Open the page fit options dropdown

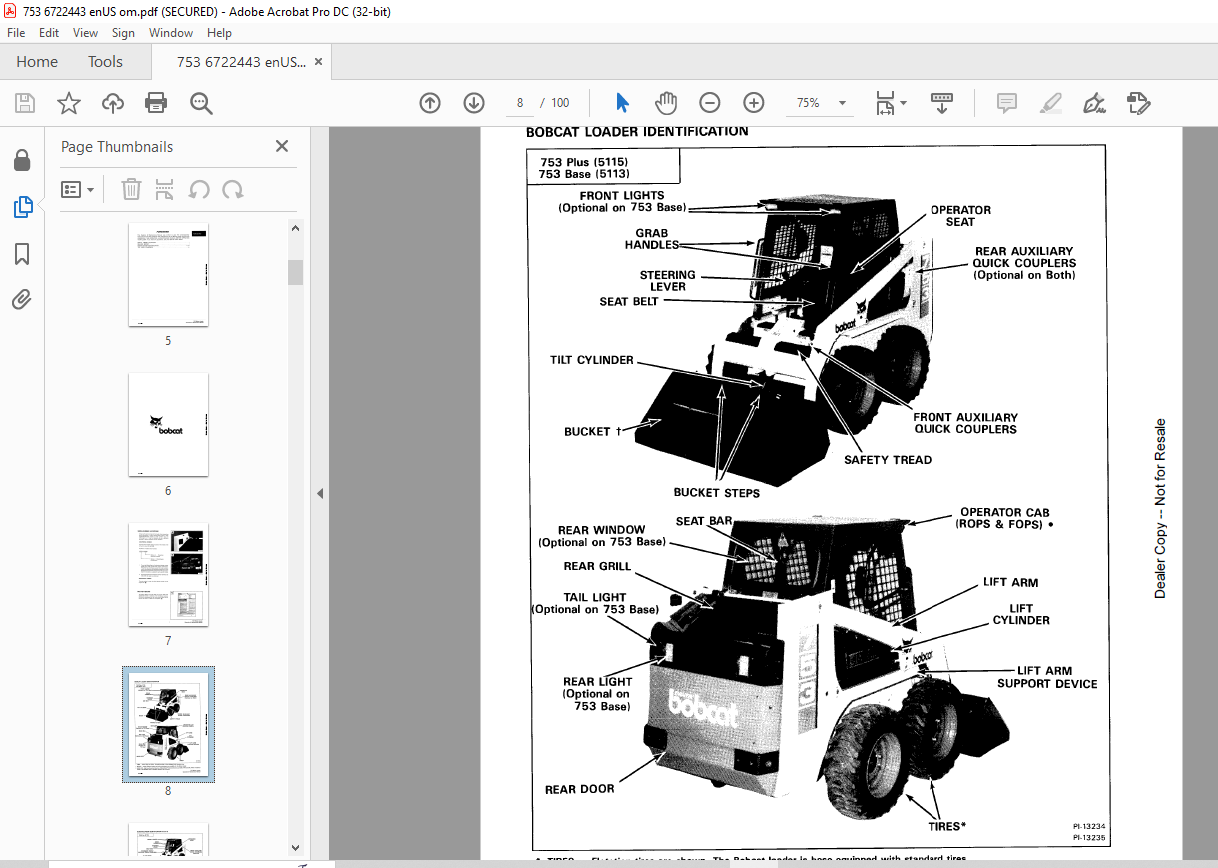[x=891, y=103]
